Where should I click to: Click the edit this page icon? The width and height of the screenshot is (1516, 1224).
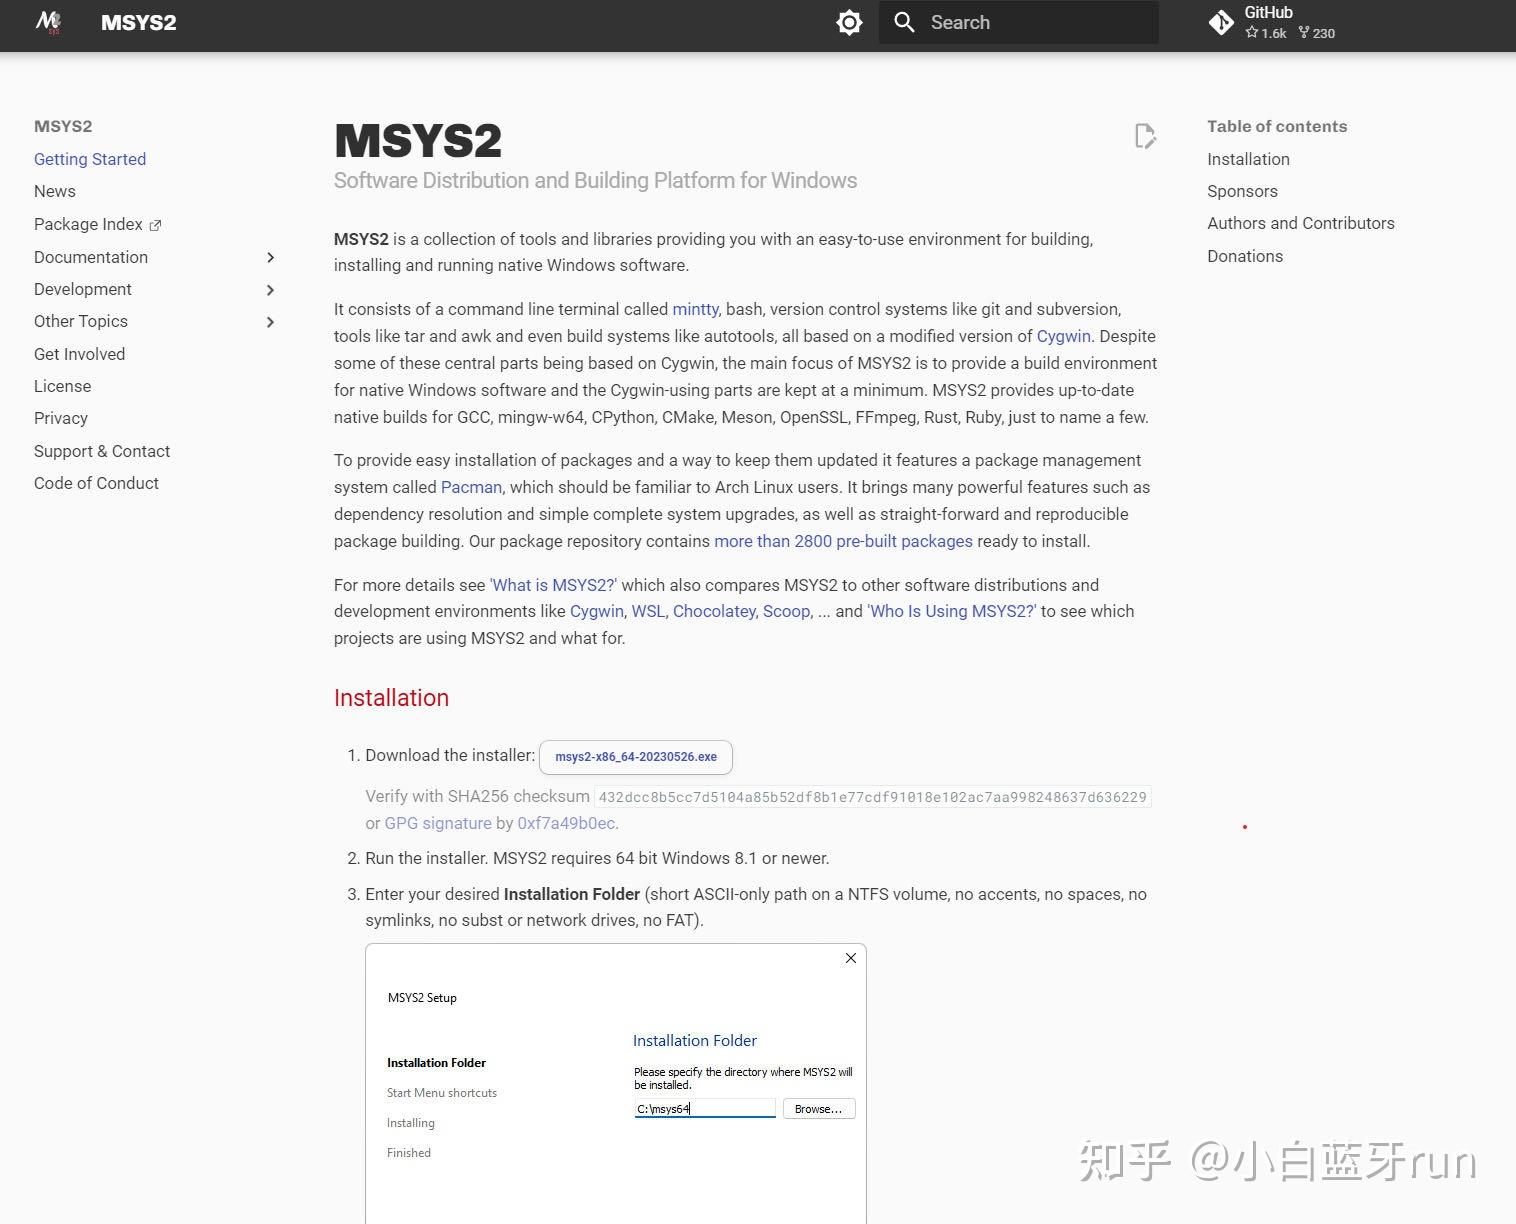point(1145,136)
